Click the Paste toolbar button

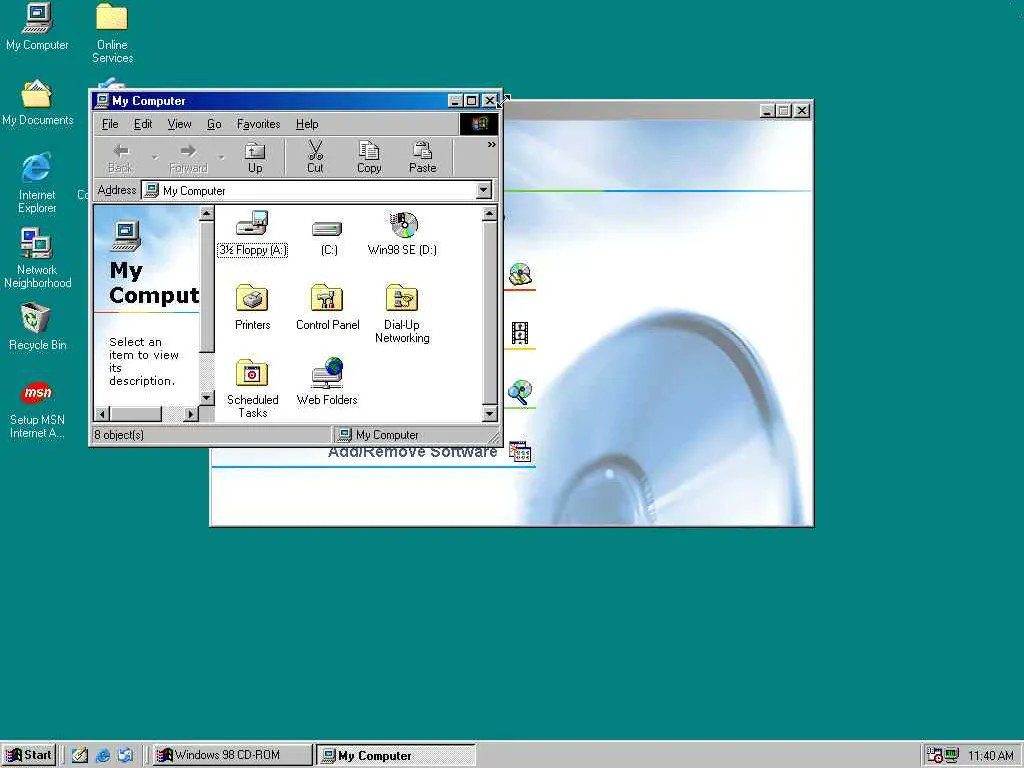[423, 158]
